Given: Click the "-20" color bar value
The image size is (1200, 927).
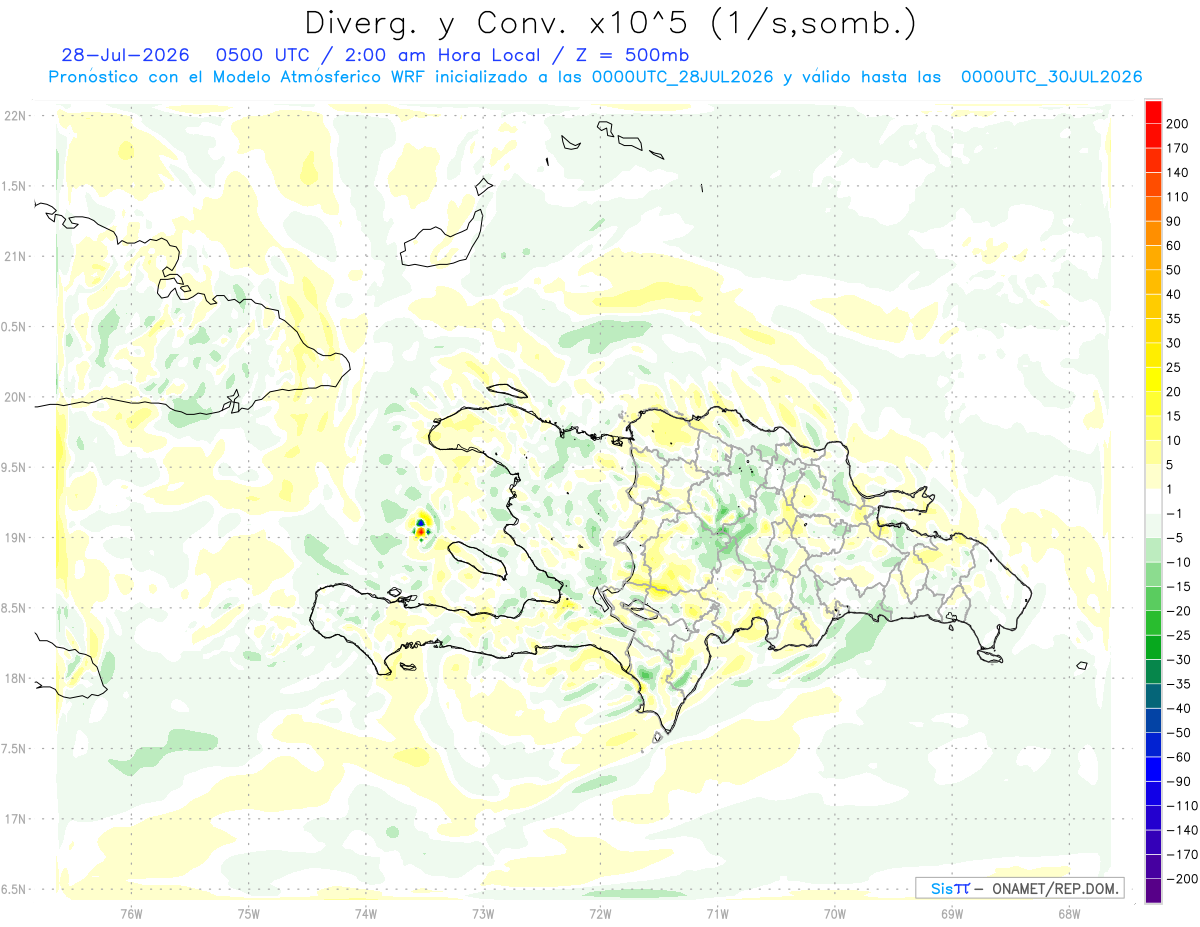Looking at the screenshot, I should coord(1178,611).
